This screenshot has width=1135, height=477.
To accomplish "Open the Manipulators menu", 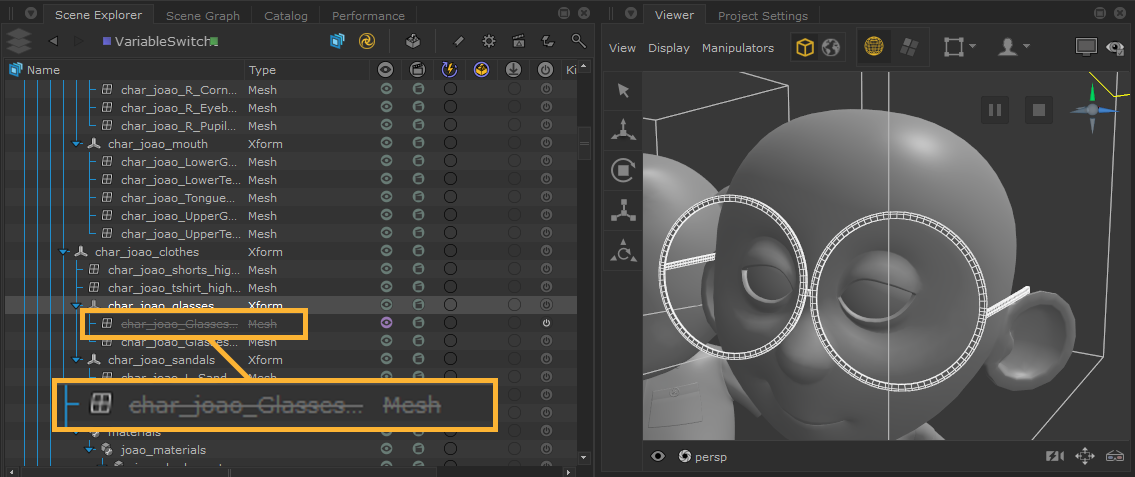I will click(737, 48).
